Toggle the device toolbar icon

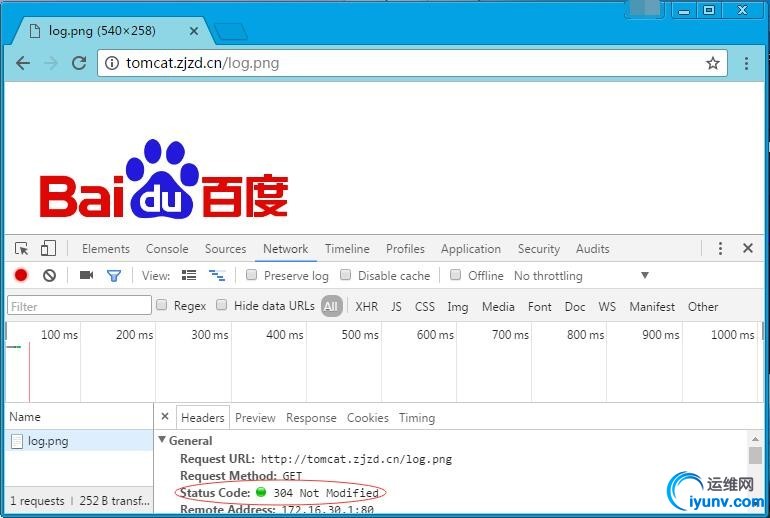click(x=48, y=248)
